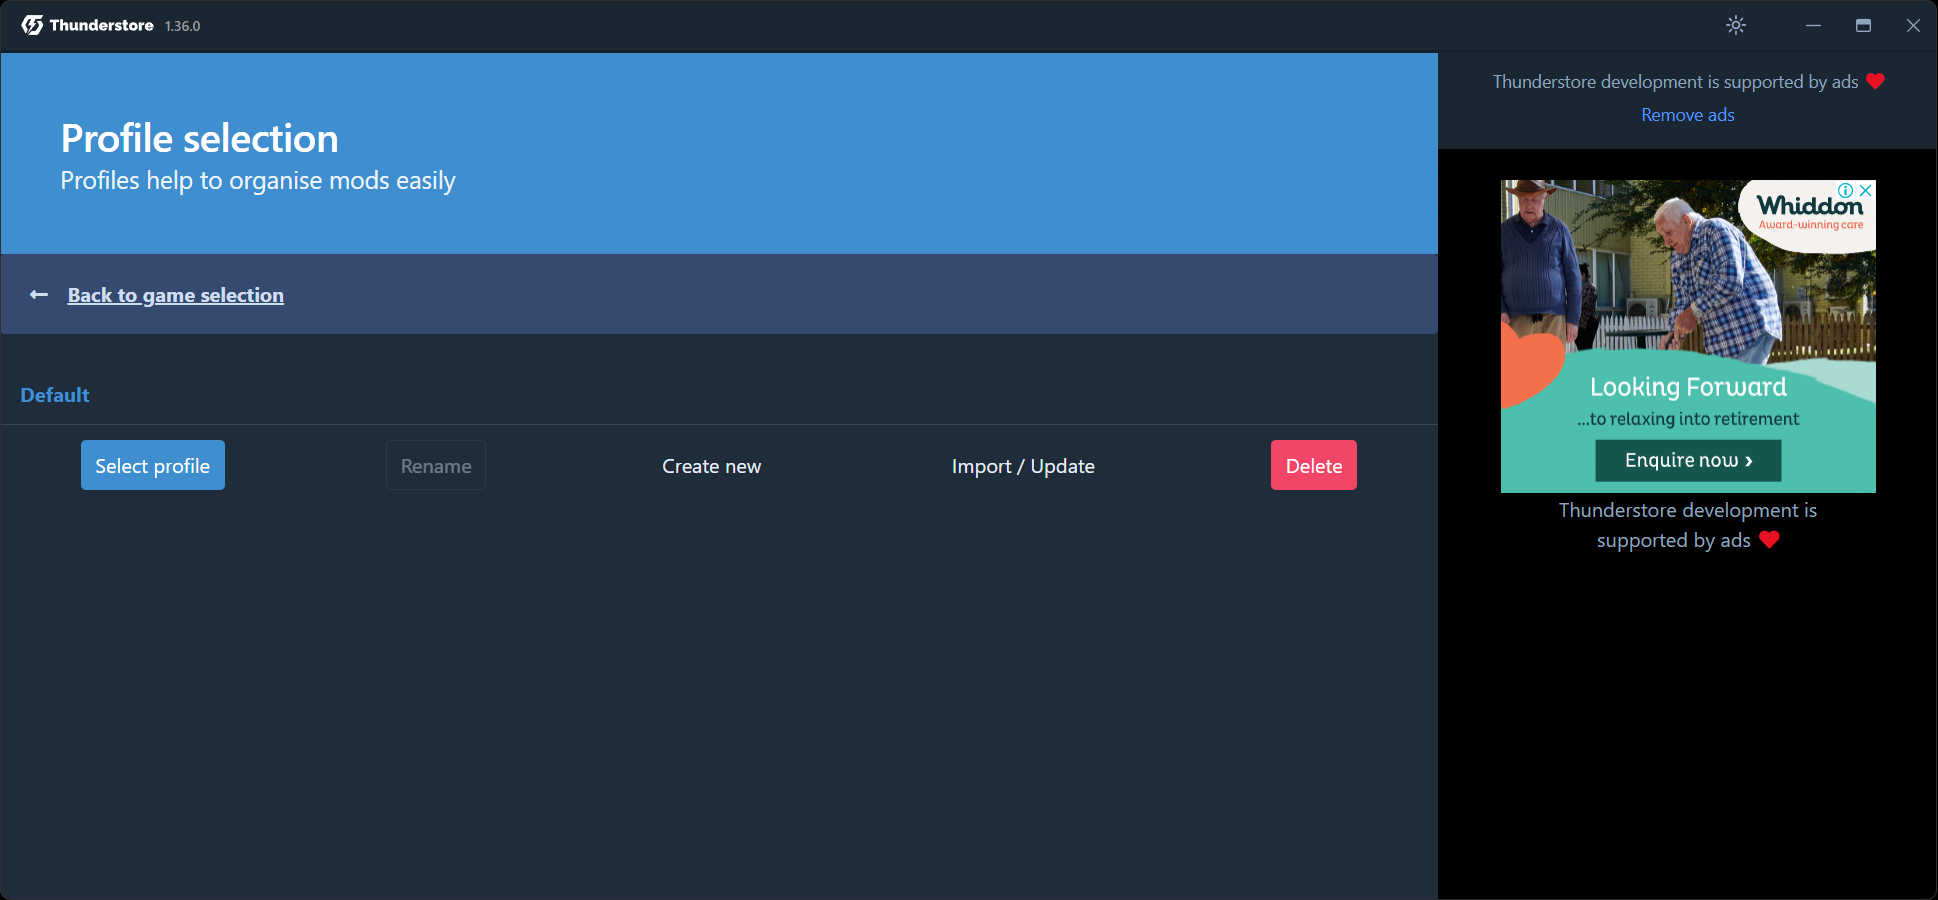Choose Create new profile
Viewport: 1938px width, 900px height.
tap(711, 466)
